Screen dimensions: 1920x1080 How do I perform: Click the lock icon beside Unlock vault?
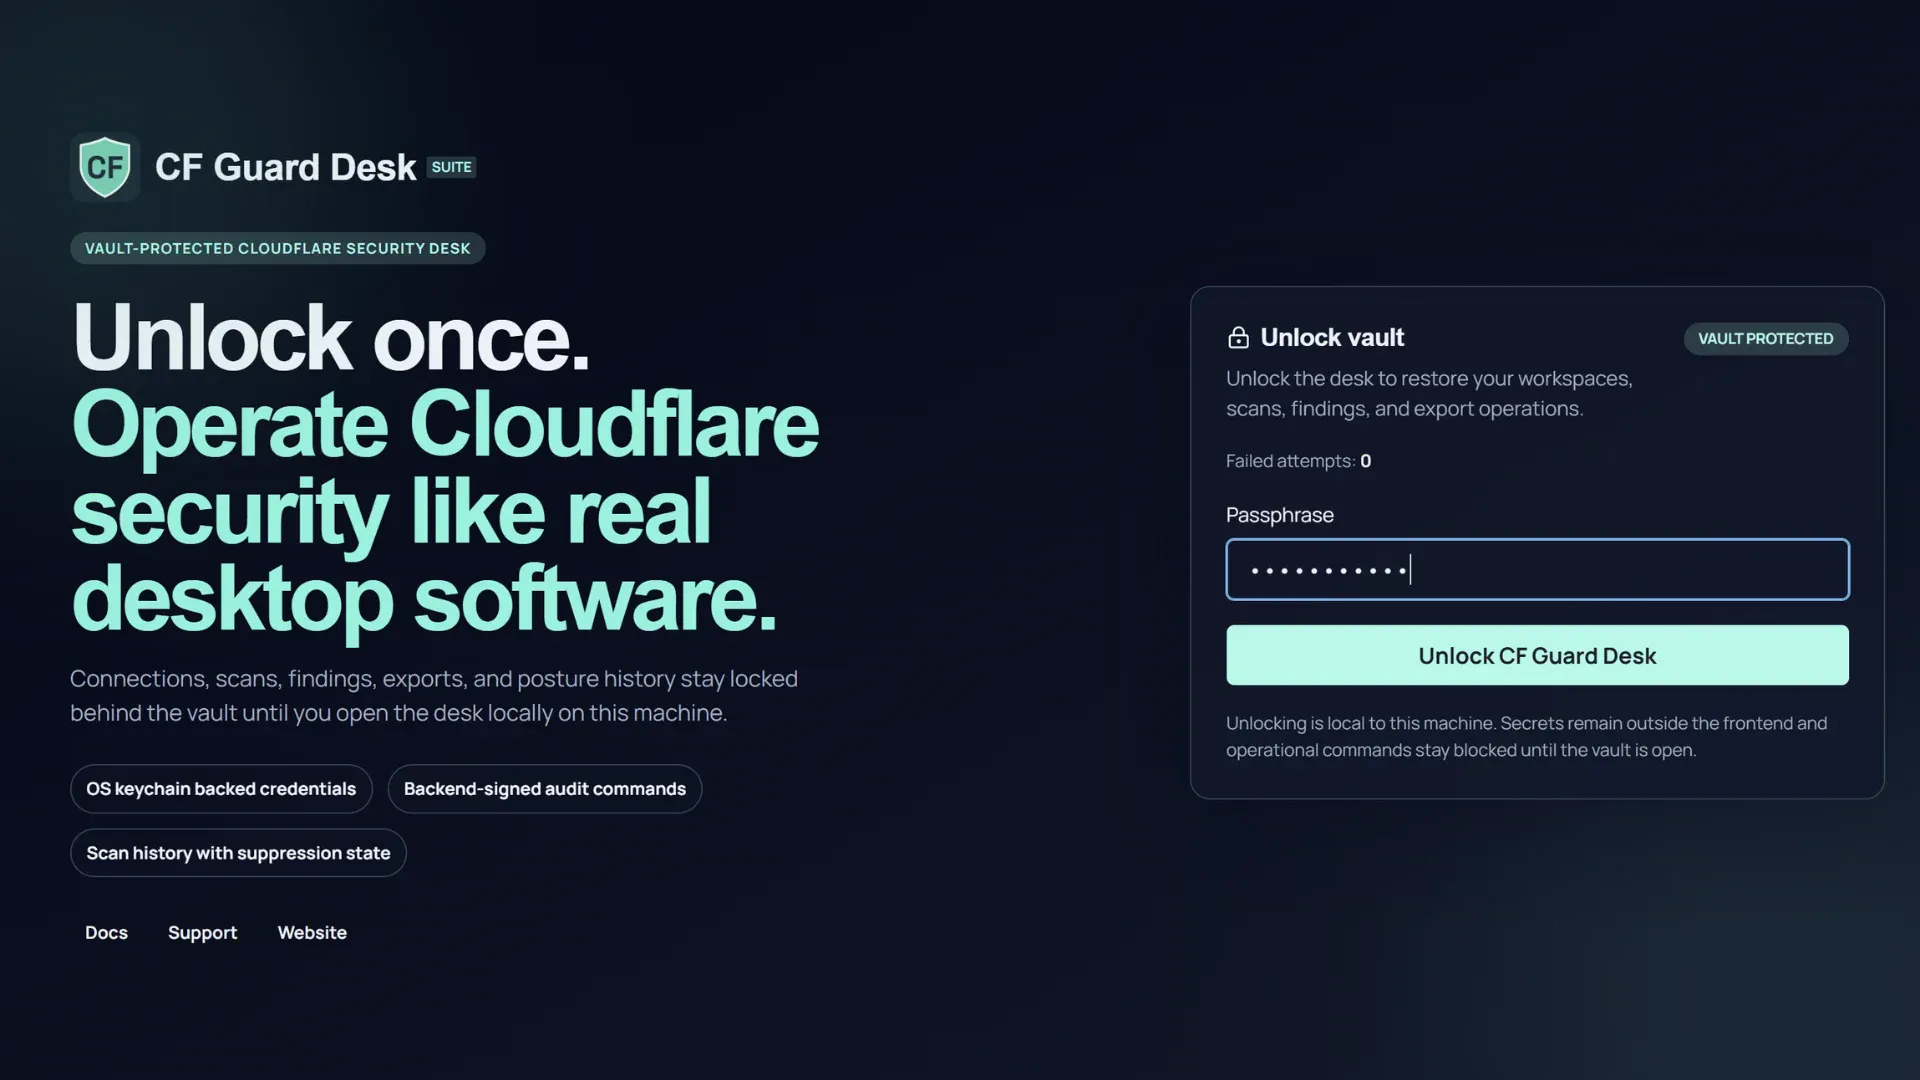pos(1238,338)
